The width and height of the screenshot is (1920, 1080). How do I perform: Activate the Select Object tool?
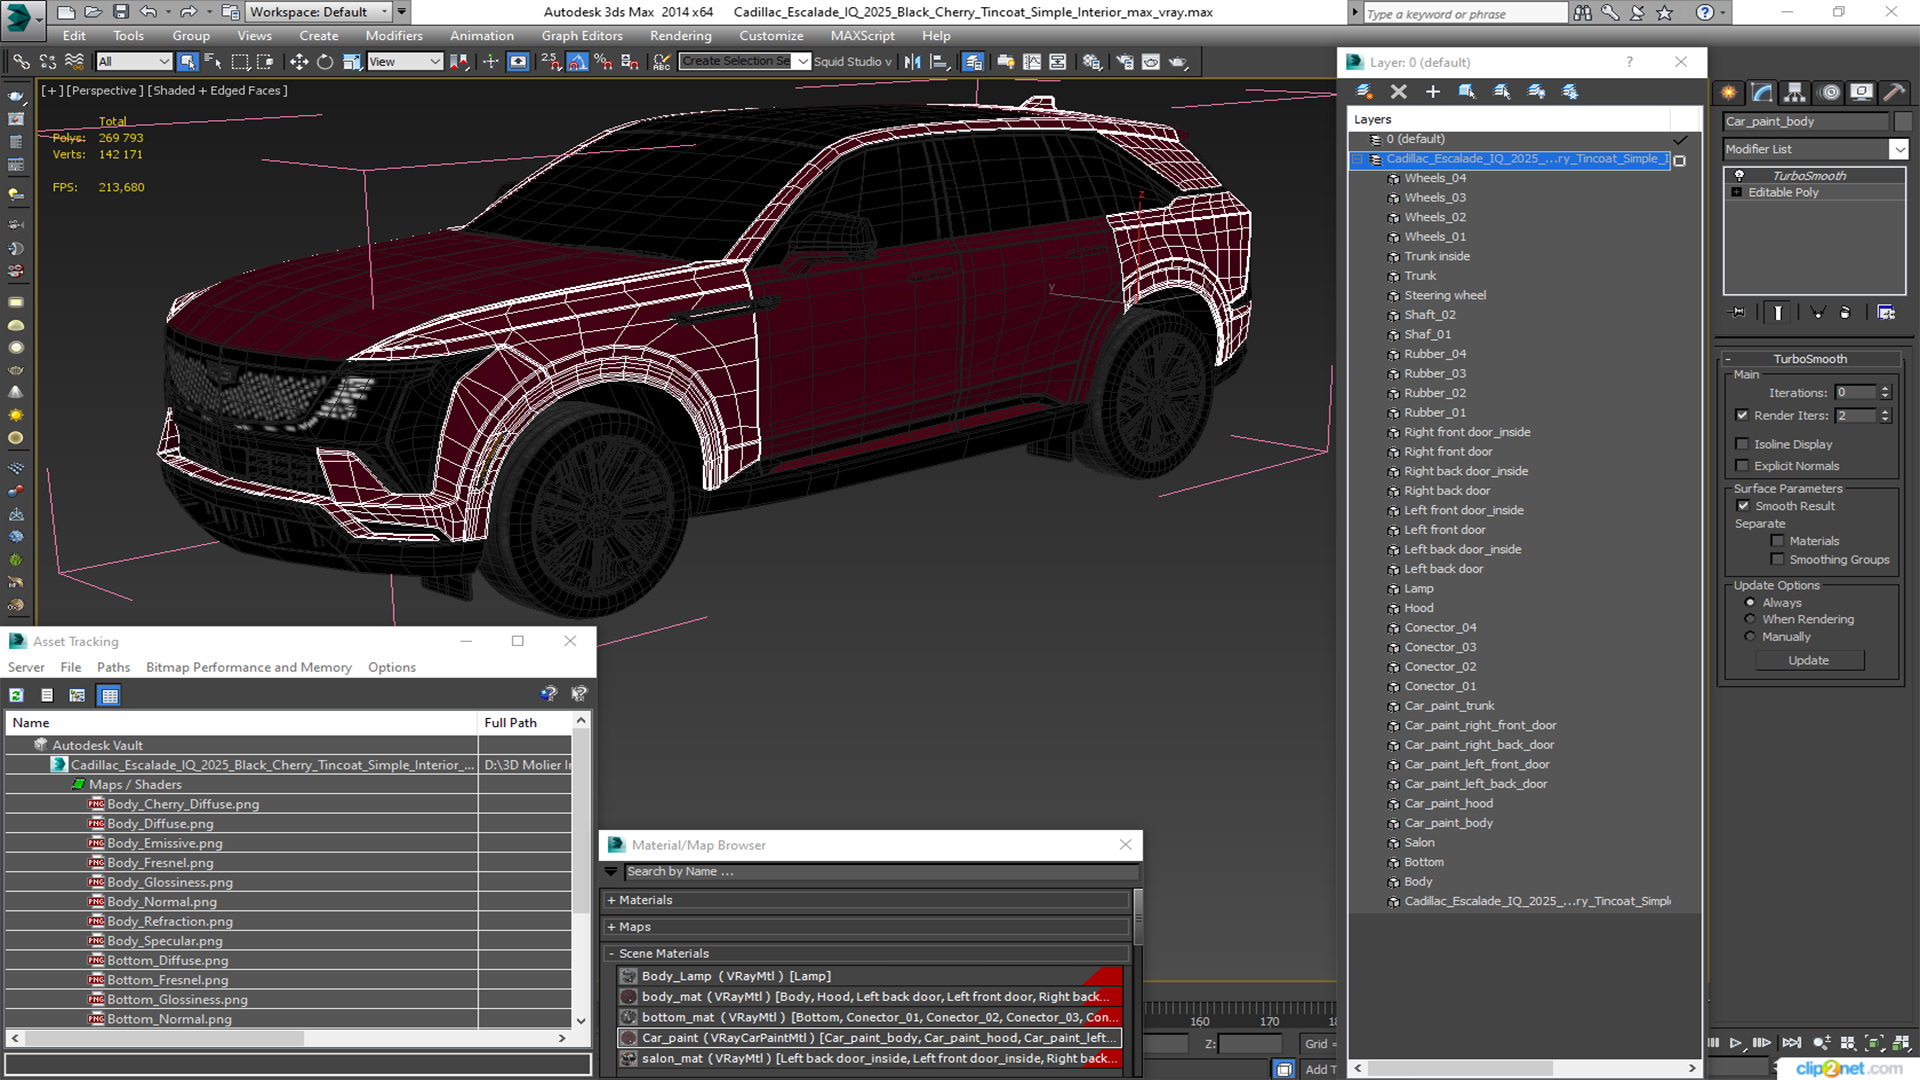[x=187, y=62]
